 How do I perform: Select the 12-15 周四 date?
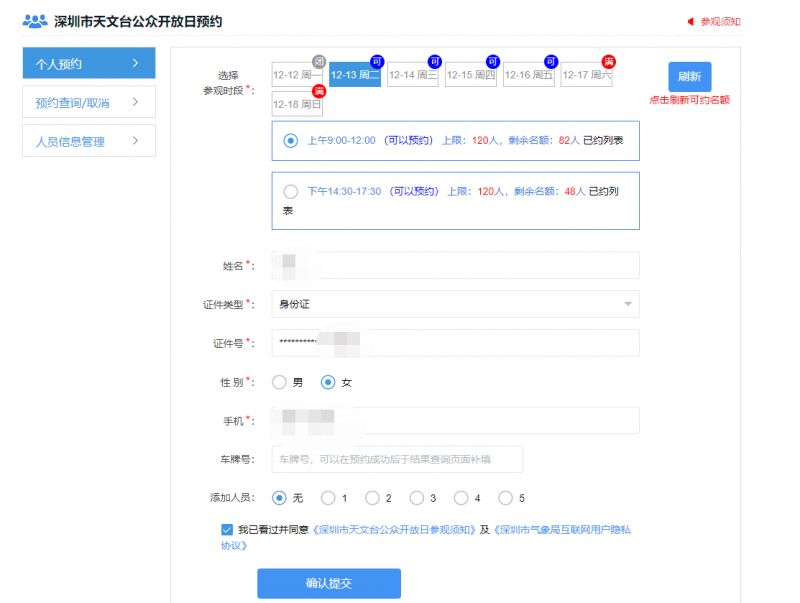pos(471,76)
